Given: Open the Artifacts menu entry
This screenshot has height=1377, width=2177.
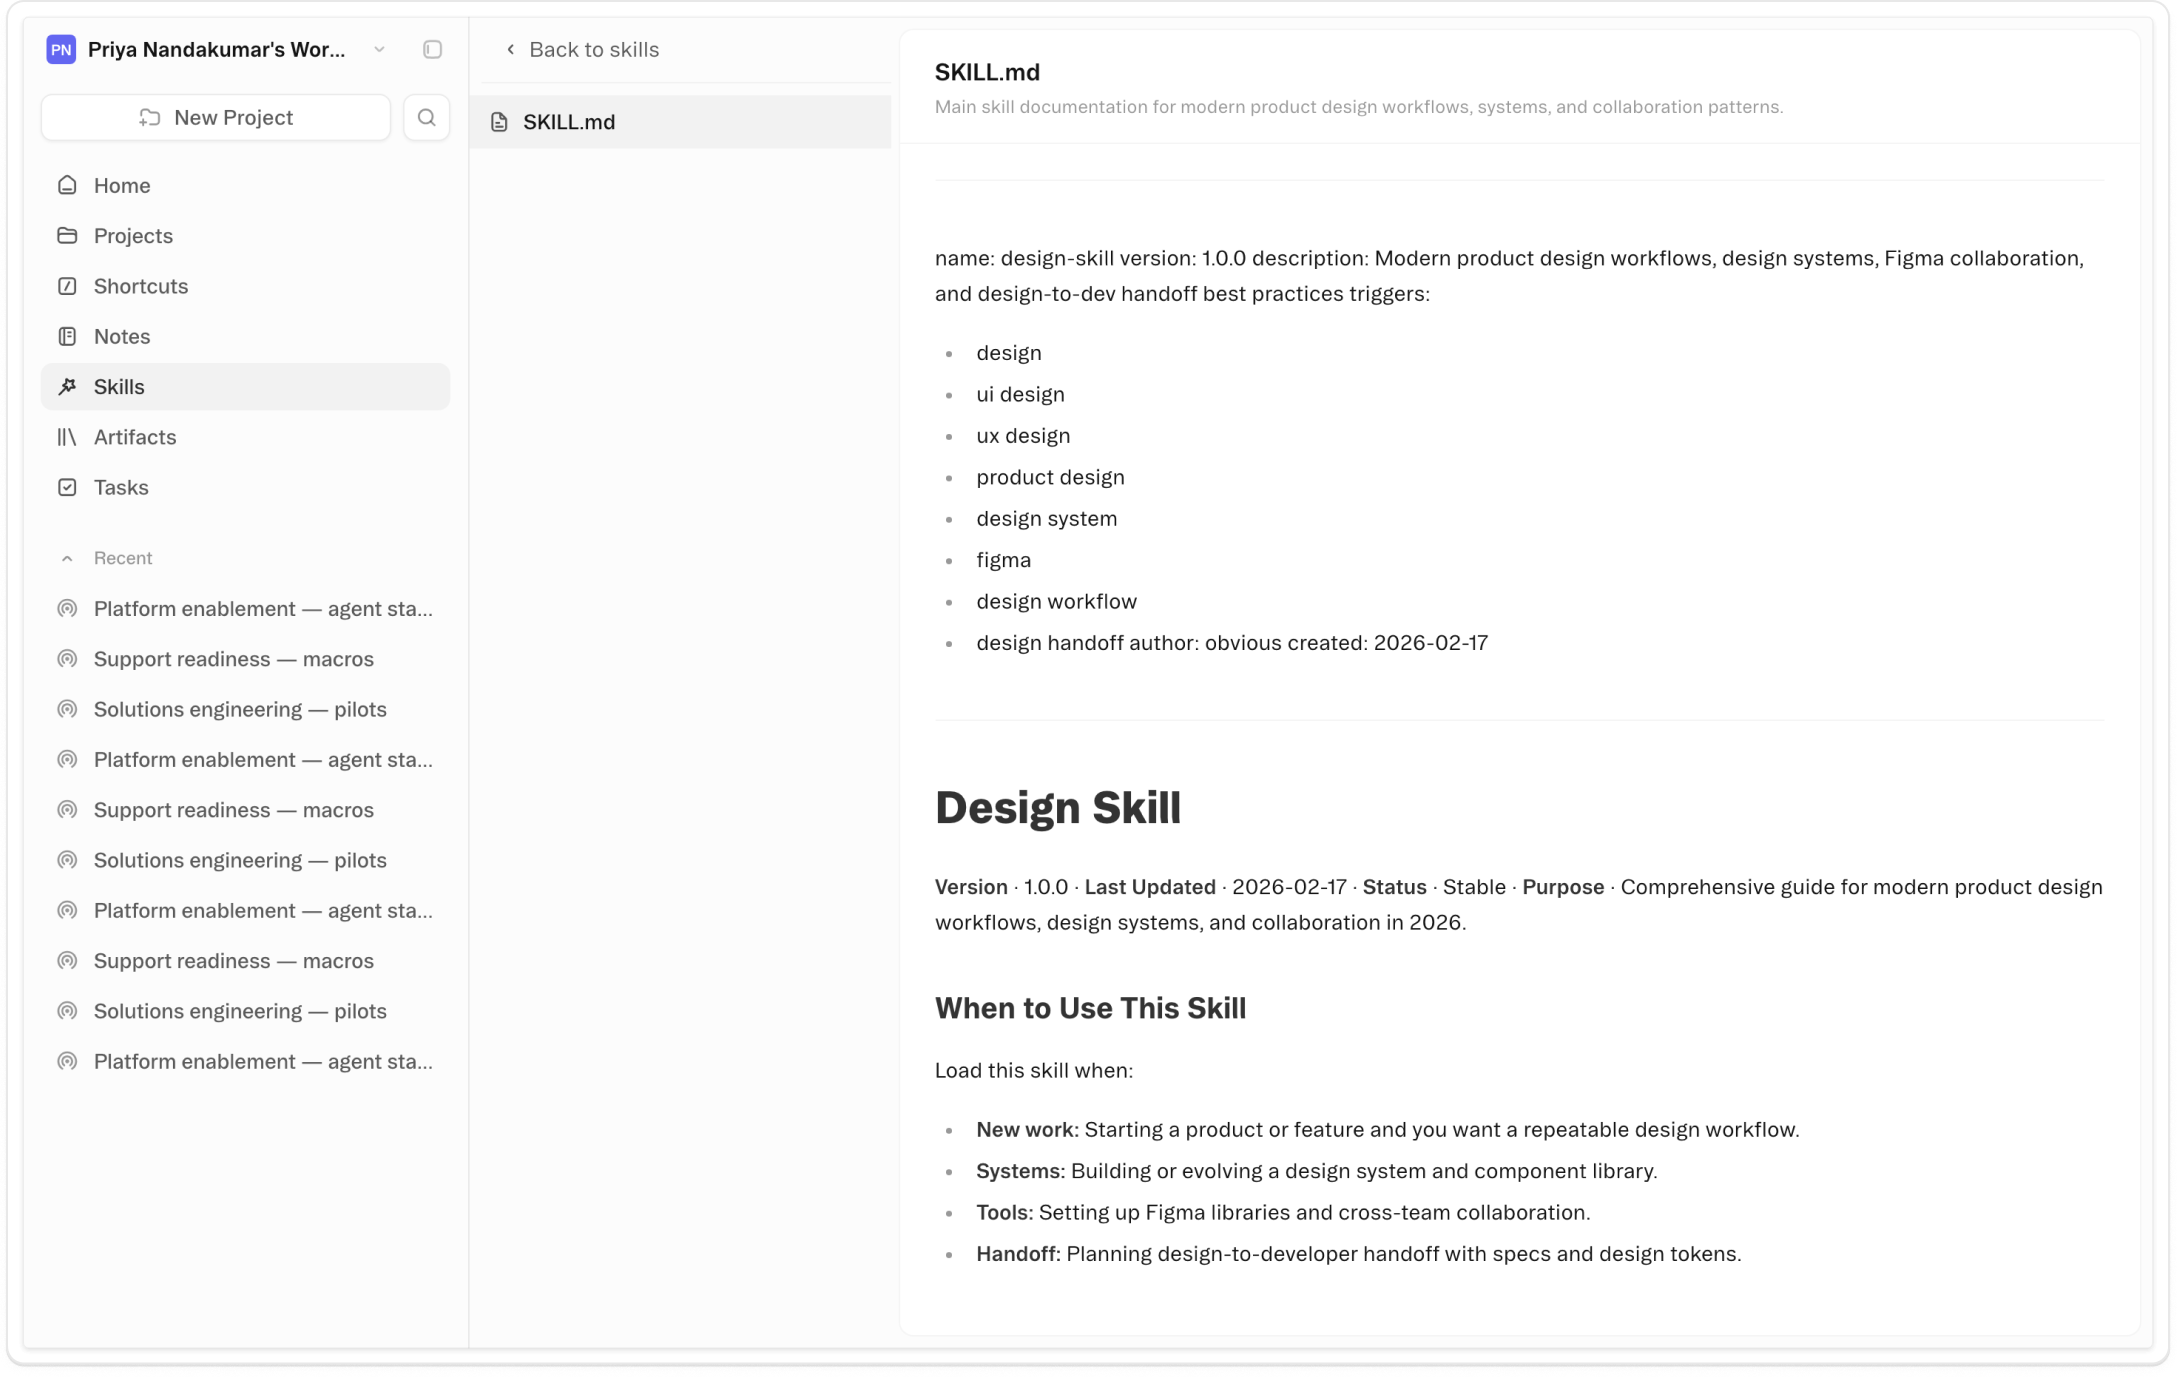Looking at the screenshot, I should [x=135, y=437].
